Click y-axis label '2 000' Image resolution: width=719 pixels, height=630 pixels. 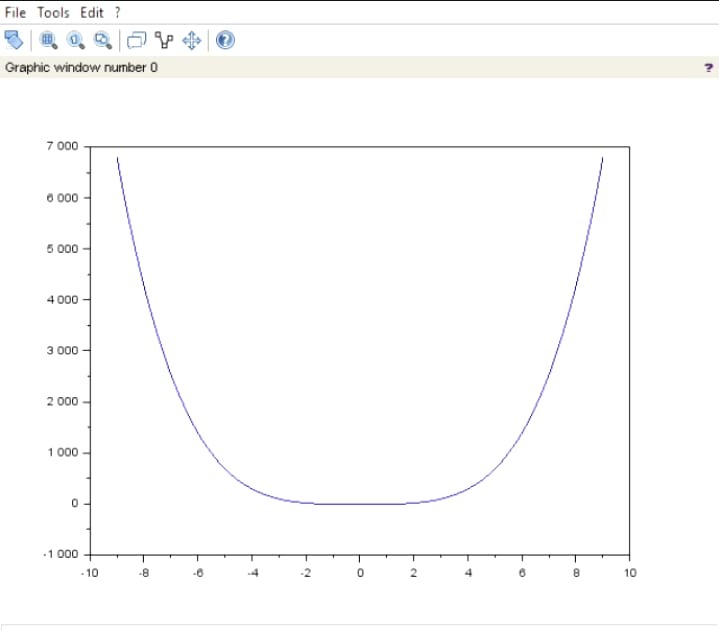(62, 401)
